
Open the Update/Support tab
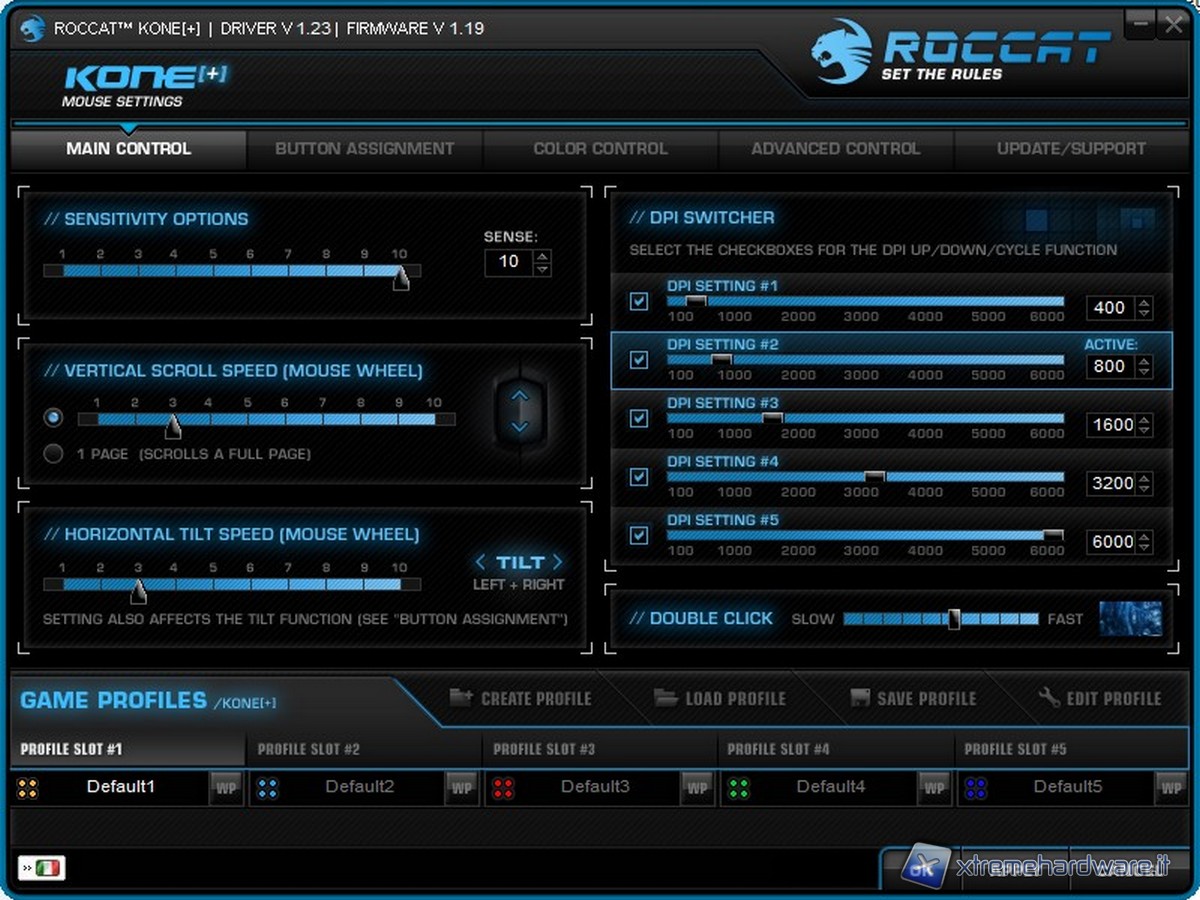(1071, 149)
